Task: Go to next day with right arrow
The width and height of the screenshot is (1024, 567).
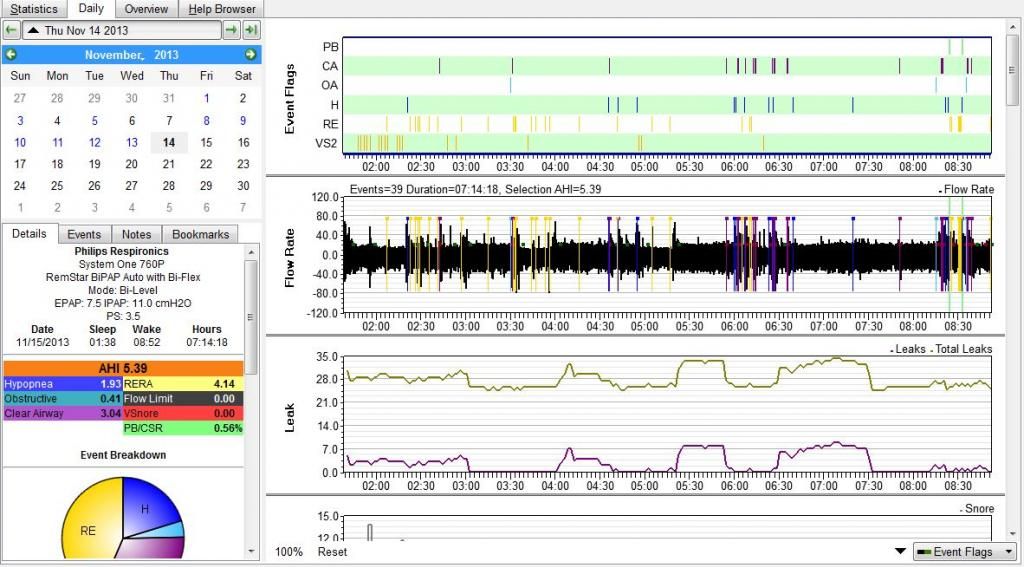Action: pyautogui.click(x=231, y=31)
